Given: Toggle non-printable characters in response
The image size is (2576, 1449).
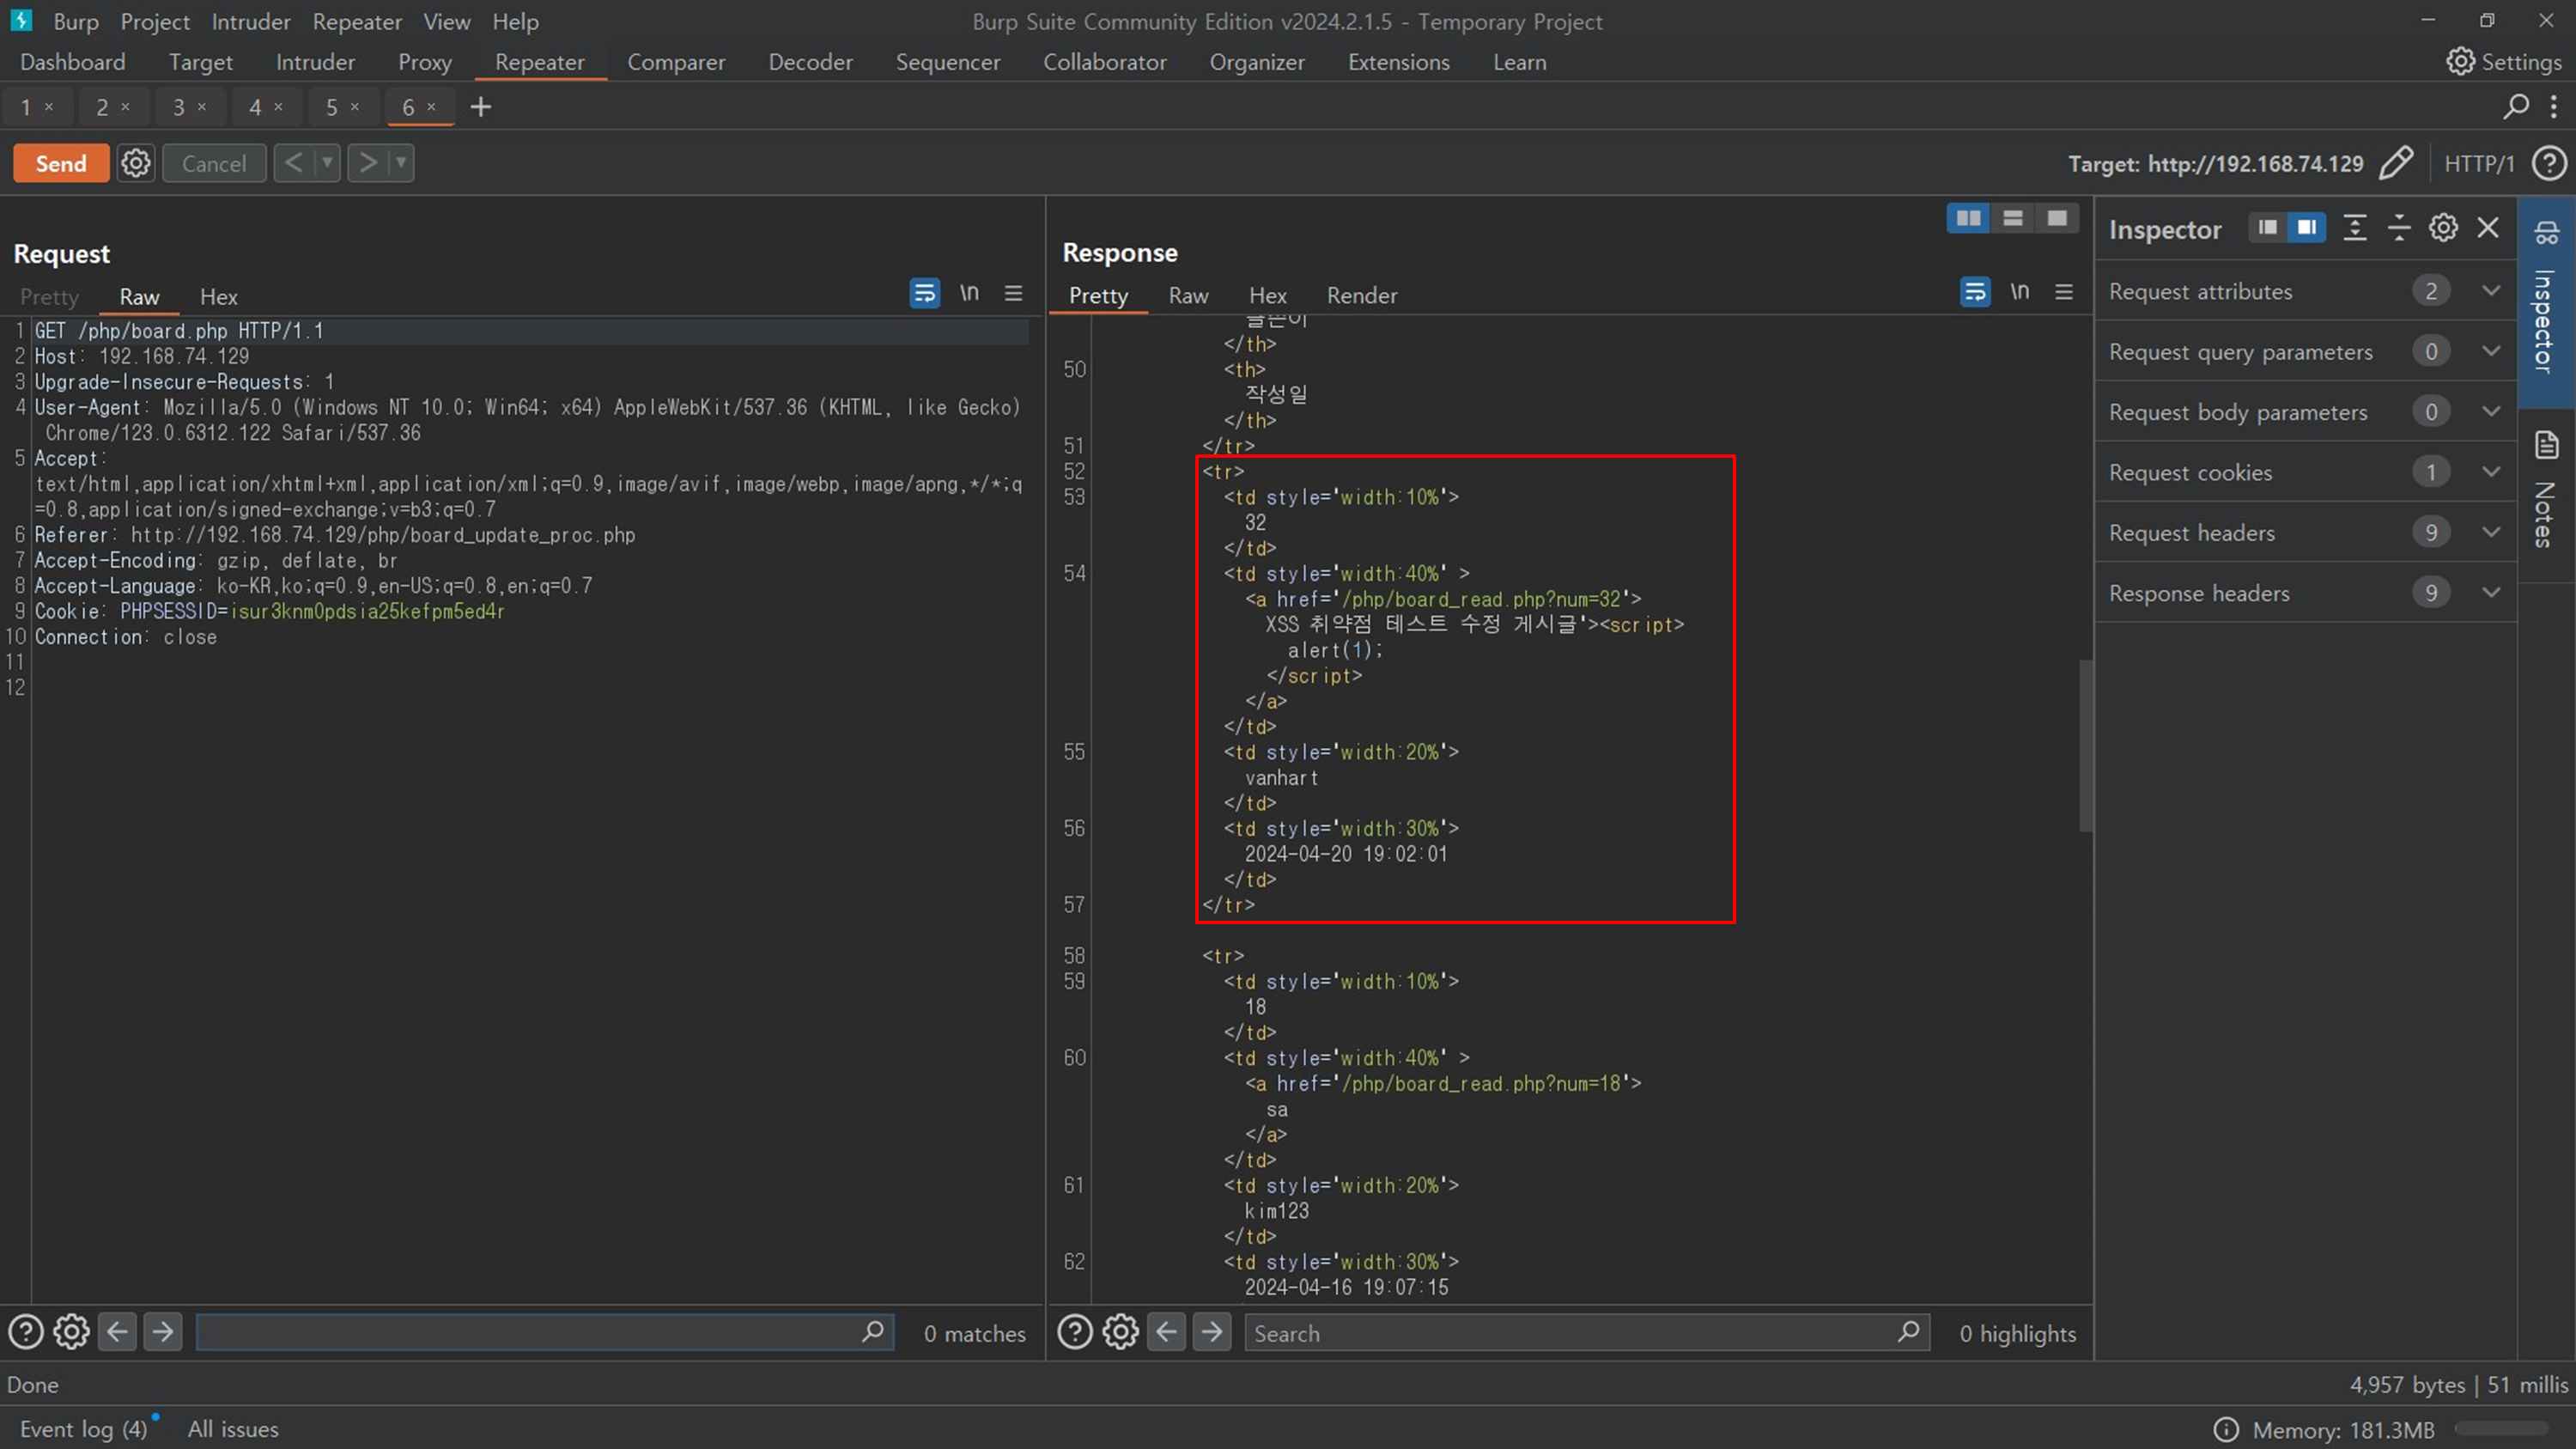Looking at the screenshot, I should (2020, 292).
